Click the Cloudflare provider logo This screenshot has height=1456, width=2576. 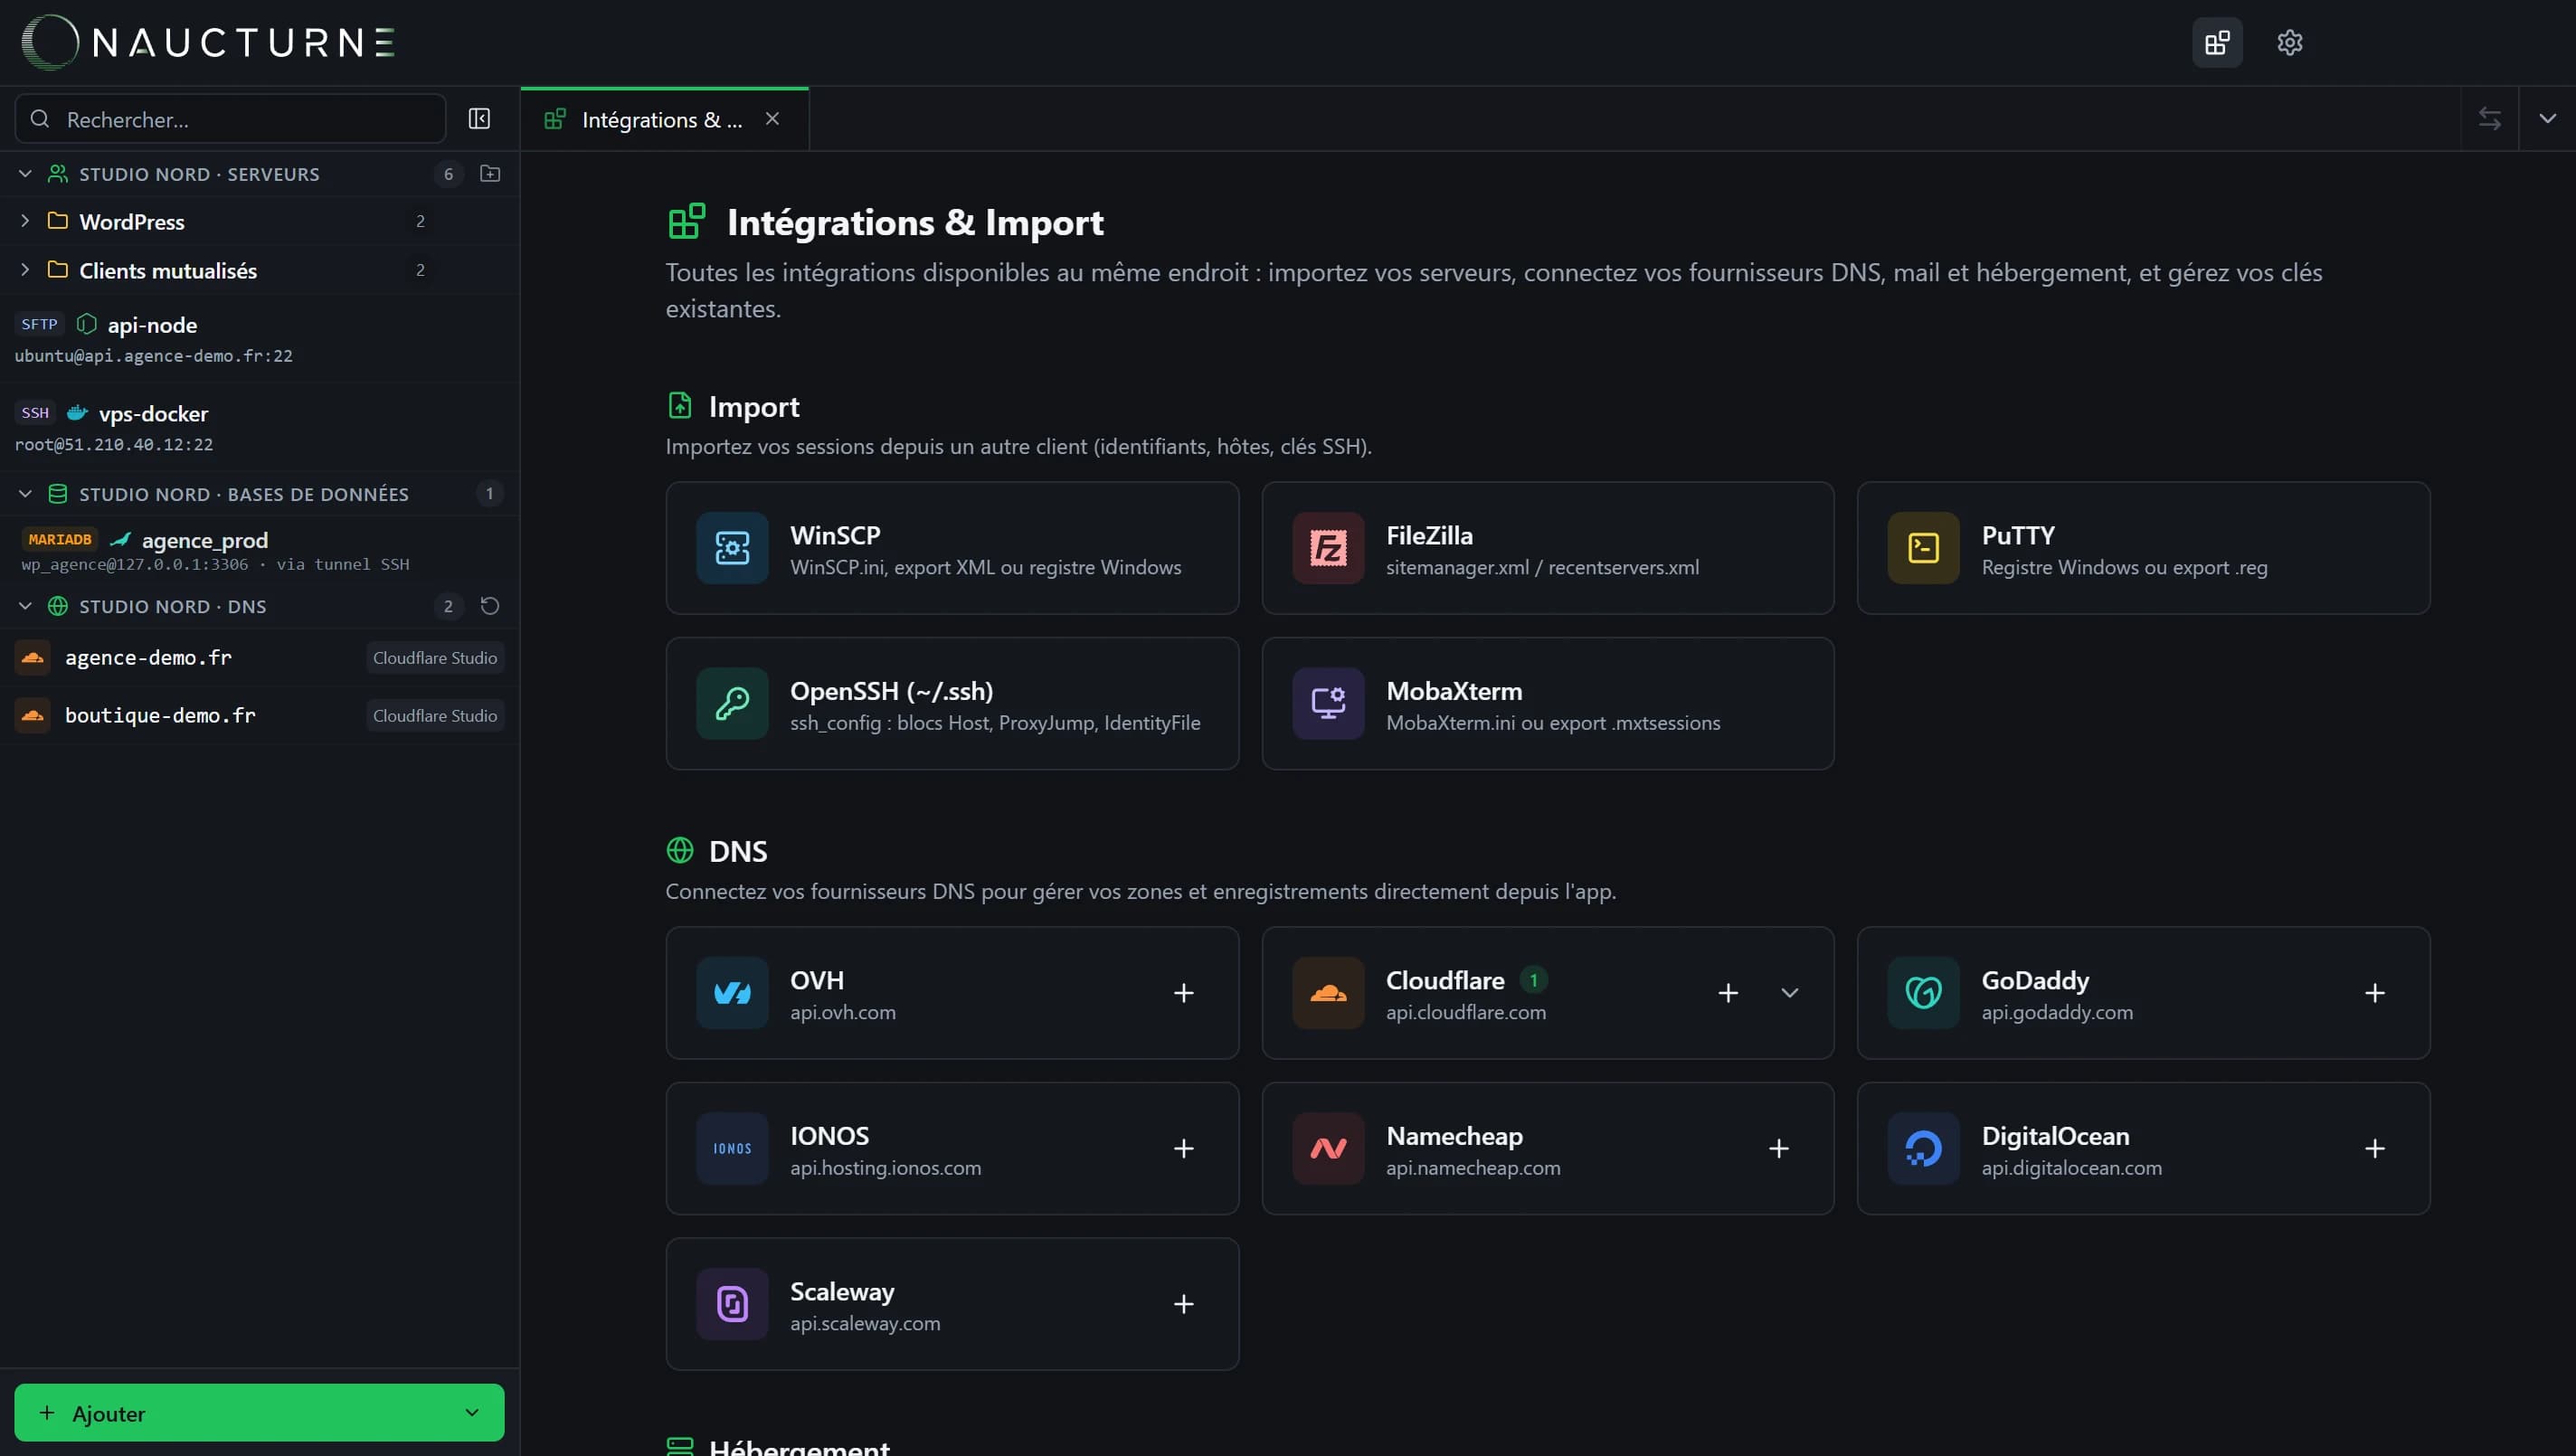pos(1328,993)
